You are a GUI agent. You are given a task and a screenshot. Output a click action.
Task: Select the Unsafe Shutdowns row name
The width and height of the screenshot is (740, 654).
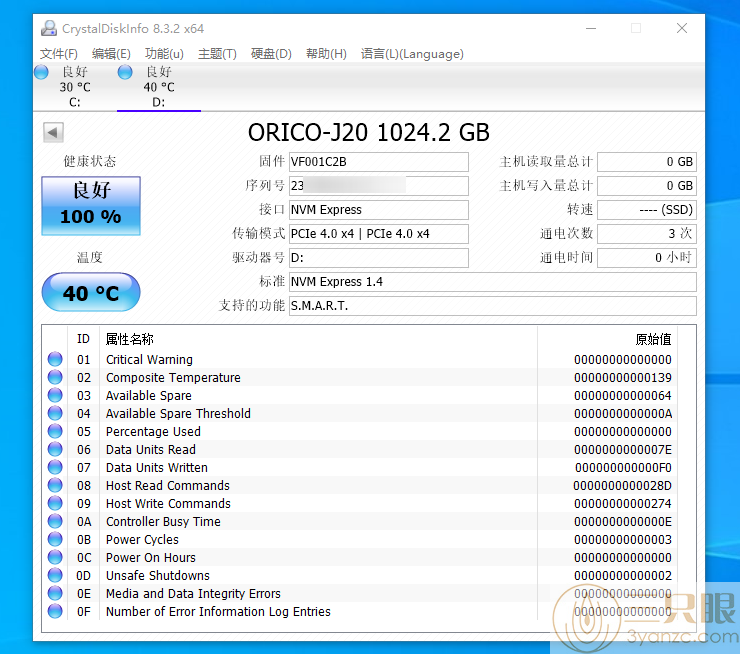tap(158, 576)
